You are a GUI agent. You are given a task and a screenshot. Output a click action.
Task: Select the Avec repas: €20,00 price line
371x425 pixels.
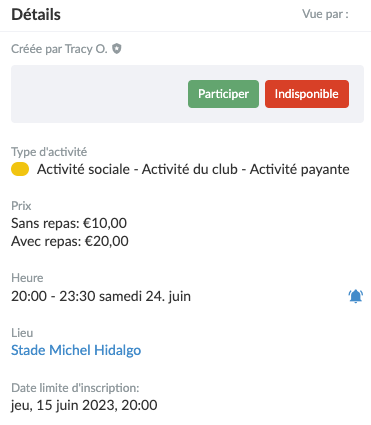70,241
